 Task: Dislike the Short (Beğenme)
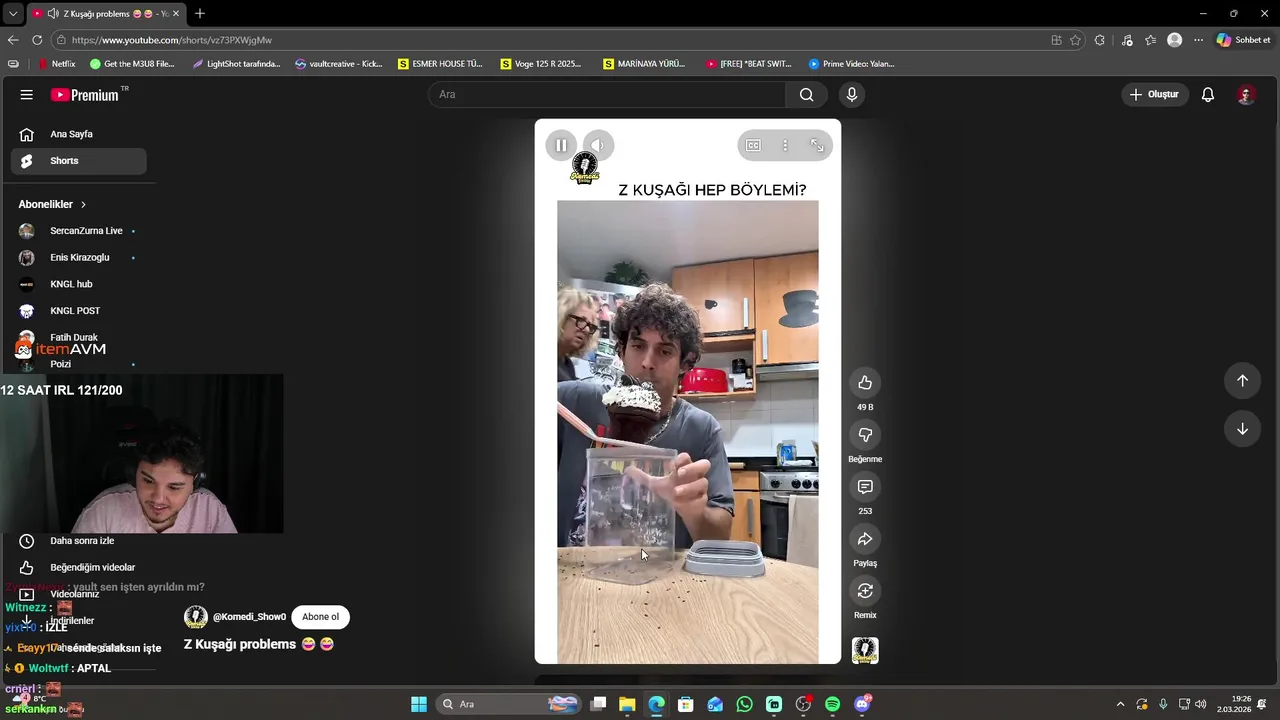[x=865, y=435]
